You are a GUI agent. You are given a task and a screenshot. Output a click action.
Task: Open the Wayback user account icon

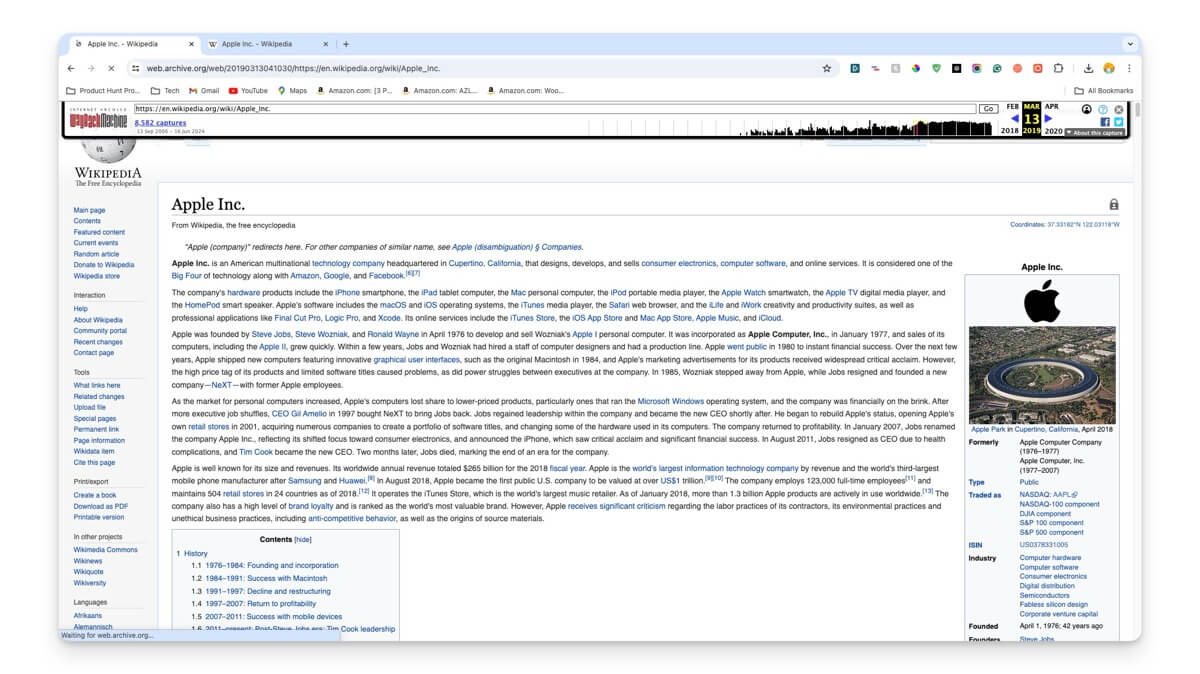click(1087, 109)
